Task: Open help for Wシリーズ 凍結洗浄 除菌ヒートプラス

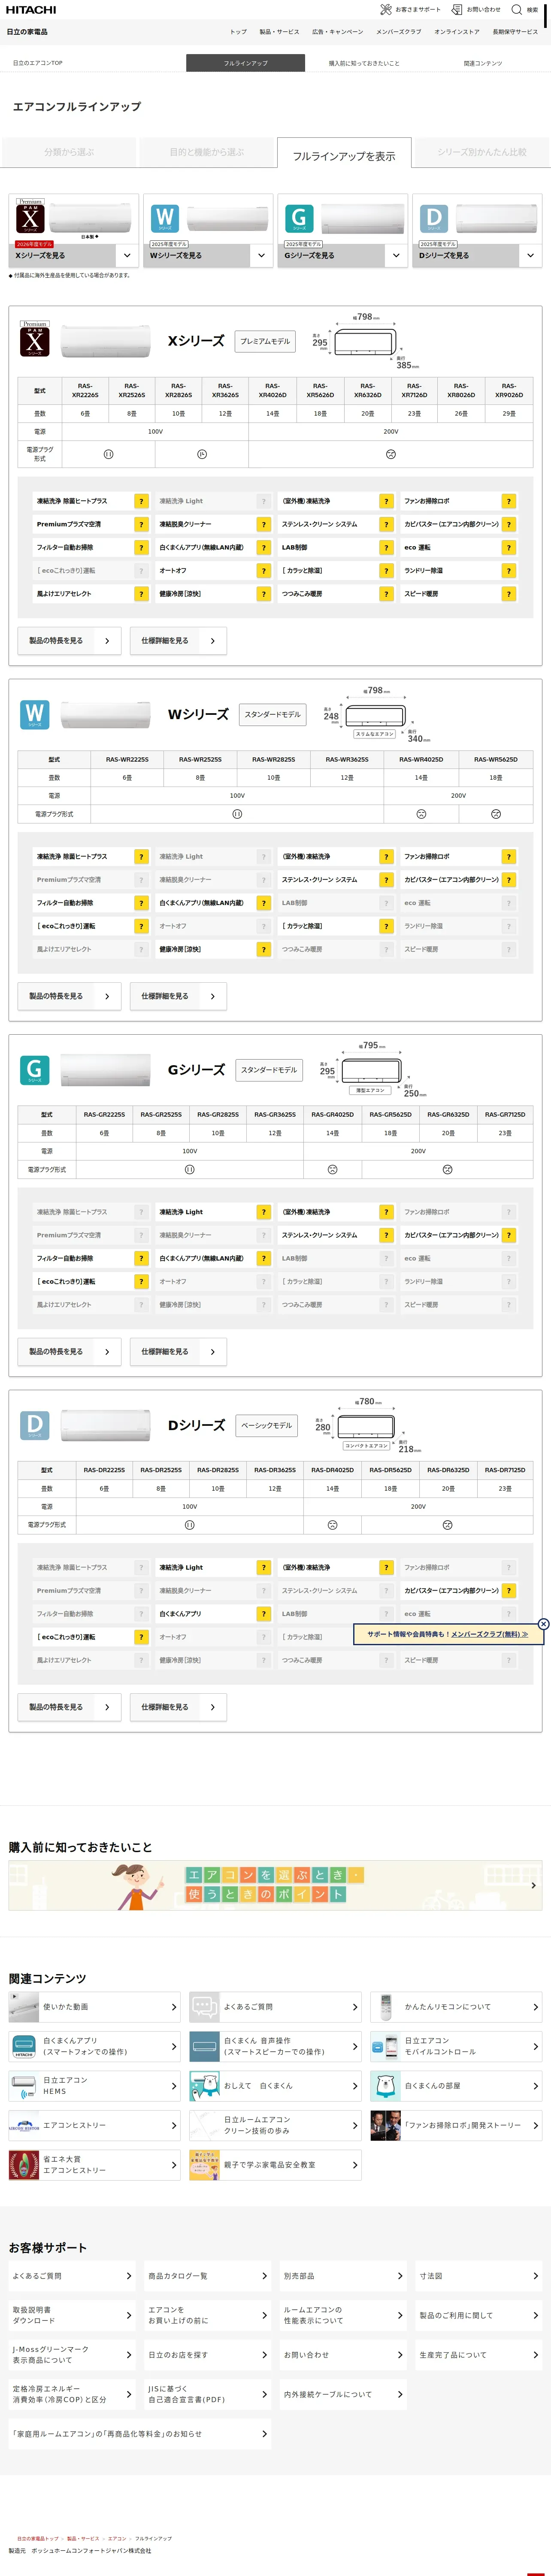Action: (x=141, y=857)
